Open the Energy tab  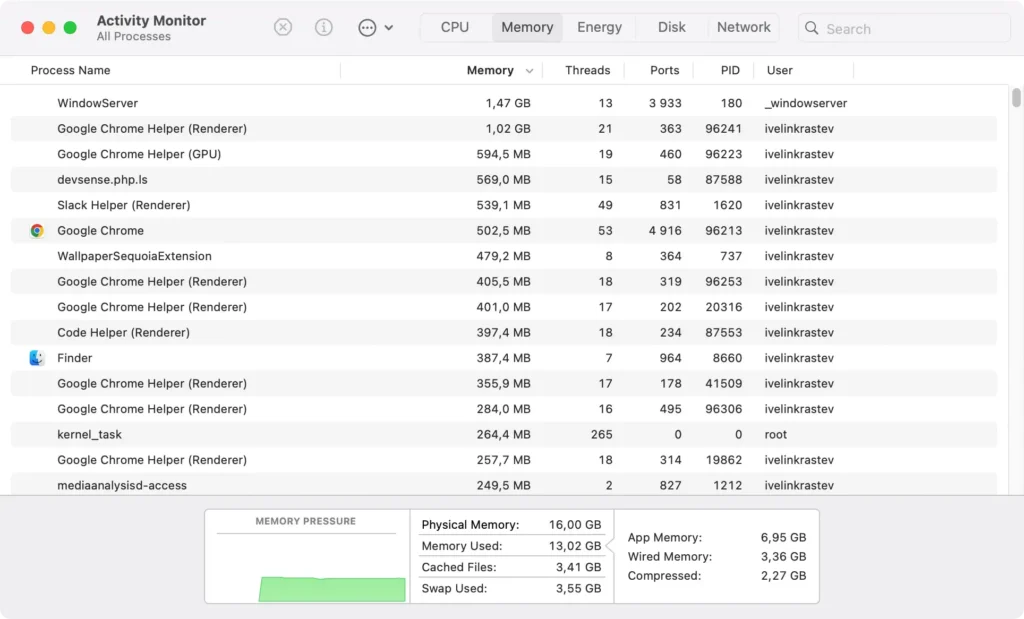[x=599, y=27]
